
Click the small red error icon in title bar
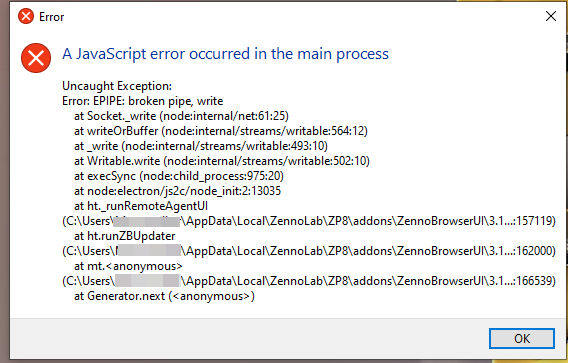[26, 16]
